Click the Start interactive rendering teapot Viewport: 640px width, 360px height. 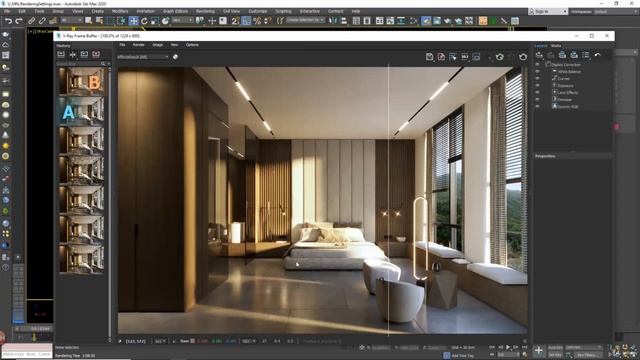coord(500,57)
